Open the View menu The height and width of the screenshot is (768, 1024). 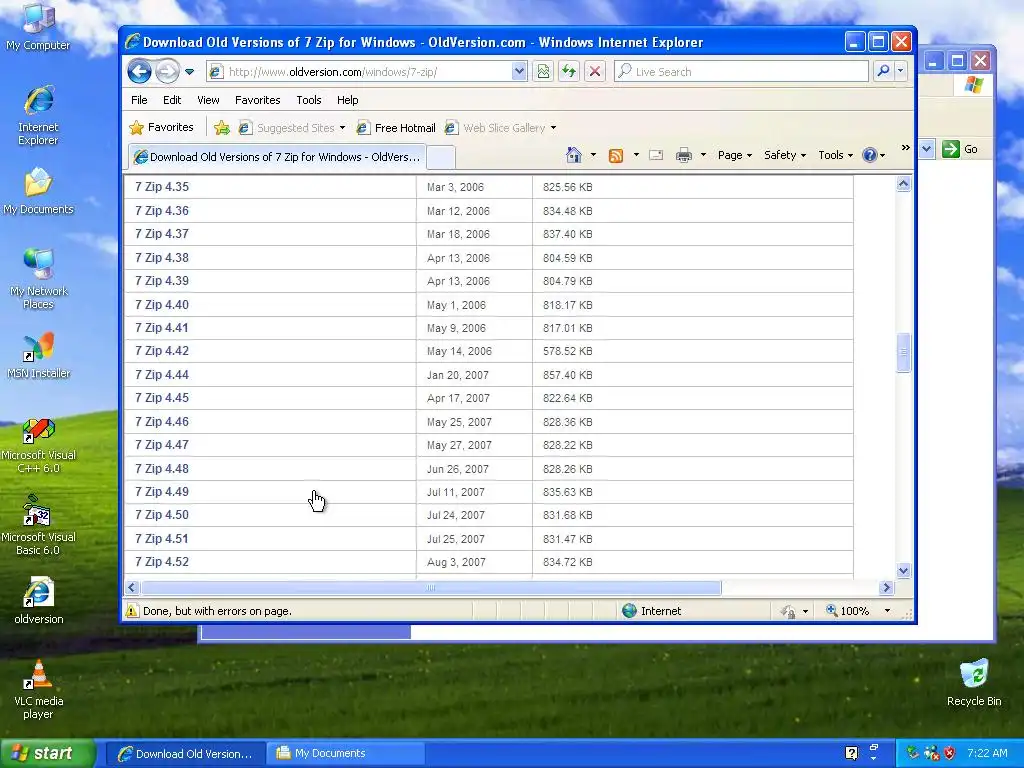pyautogui.click(x=208, y=100)
